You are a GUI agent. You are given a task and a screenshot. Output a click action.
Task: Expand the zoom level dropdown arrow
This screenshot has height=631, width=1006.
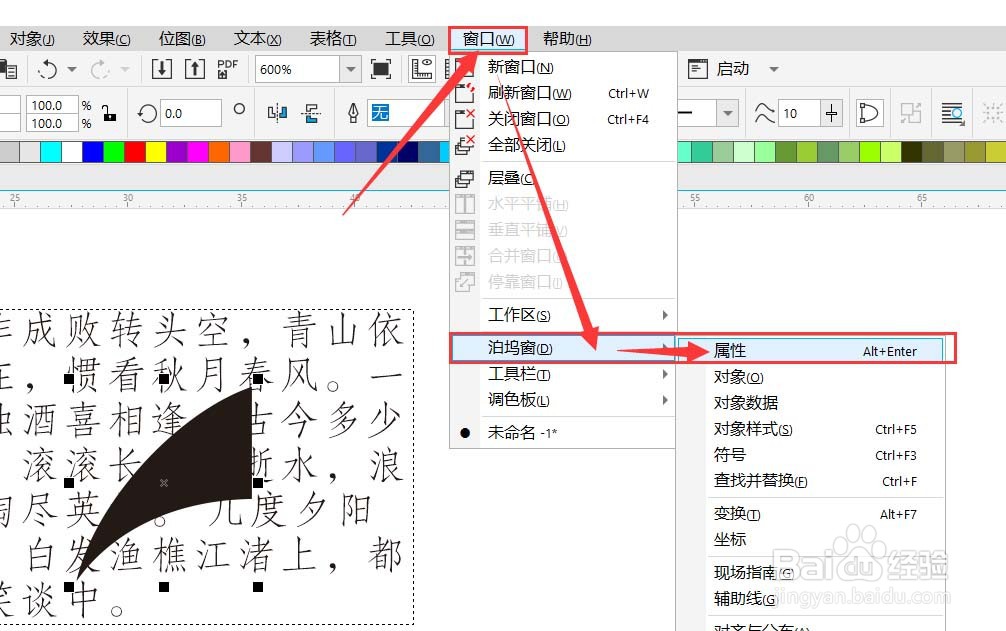[350, 69]
